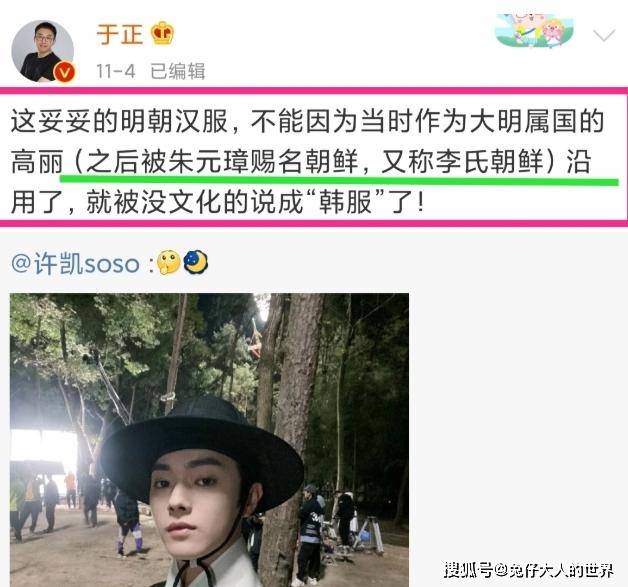
Task: Click the yellow thinking face emoji
Action: click(x=168, y=262)
